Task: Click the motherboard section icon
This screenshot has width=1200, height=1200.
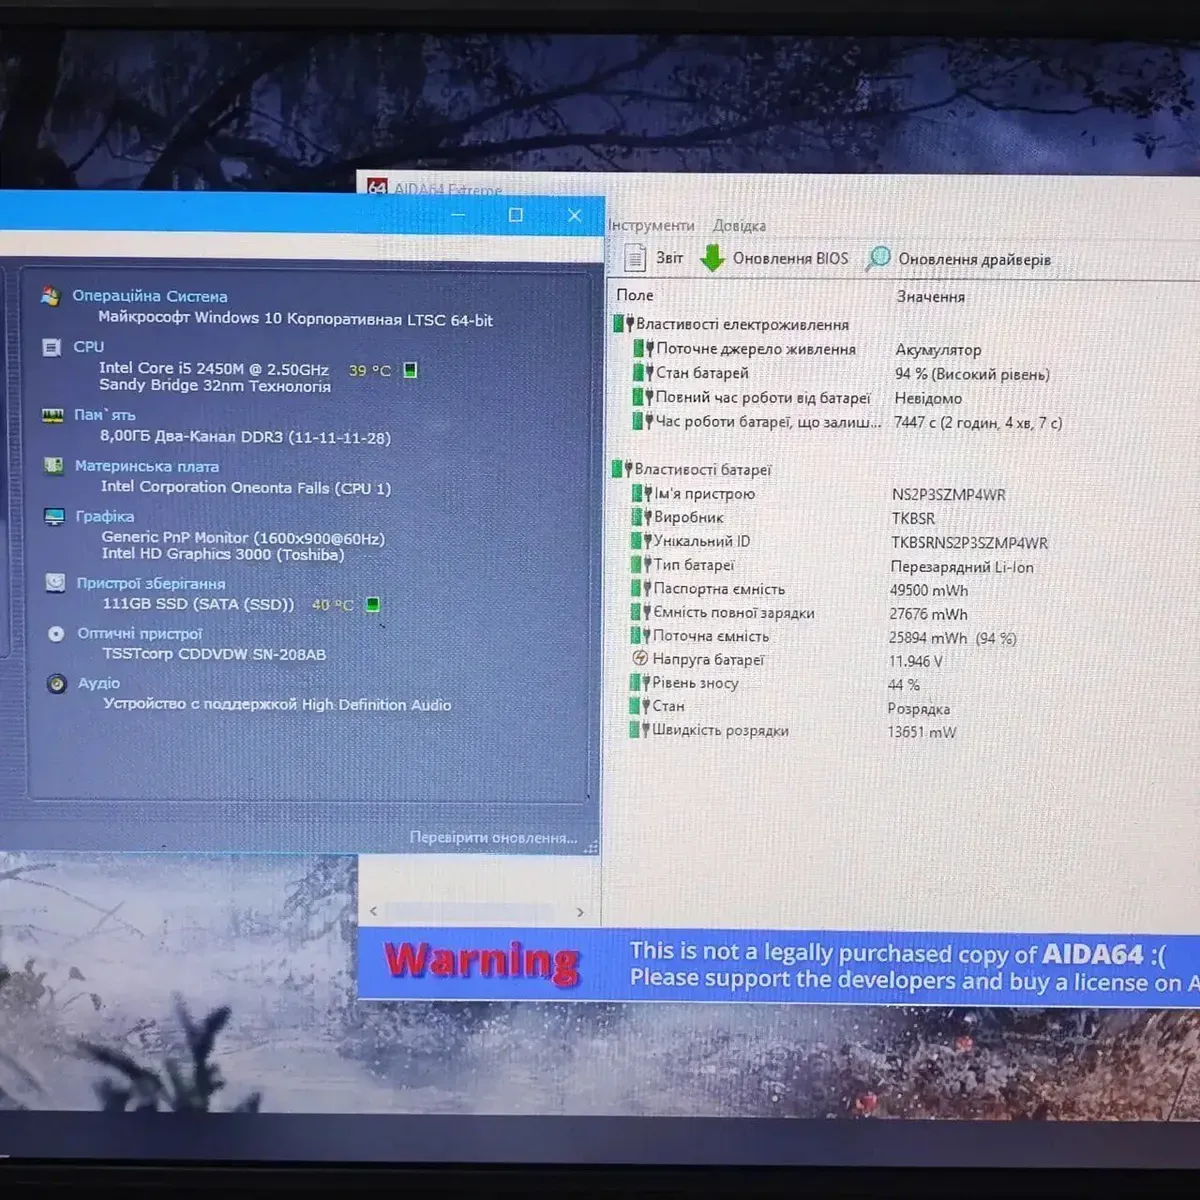Action: point(54,466)
